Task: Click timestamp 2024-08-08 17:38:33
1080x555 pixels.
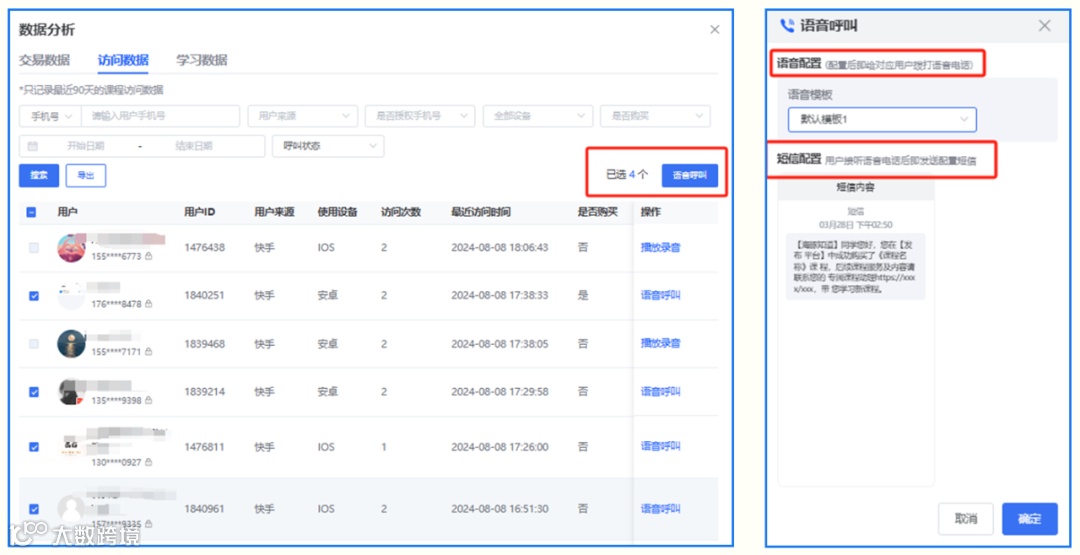Action: click(500, 295)
